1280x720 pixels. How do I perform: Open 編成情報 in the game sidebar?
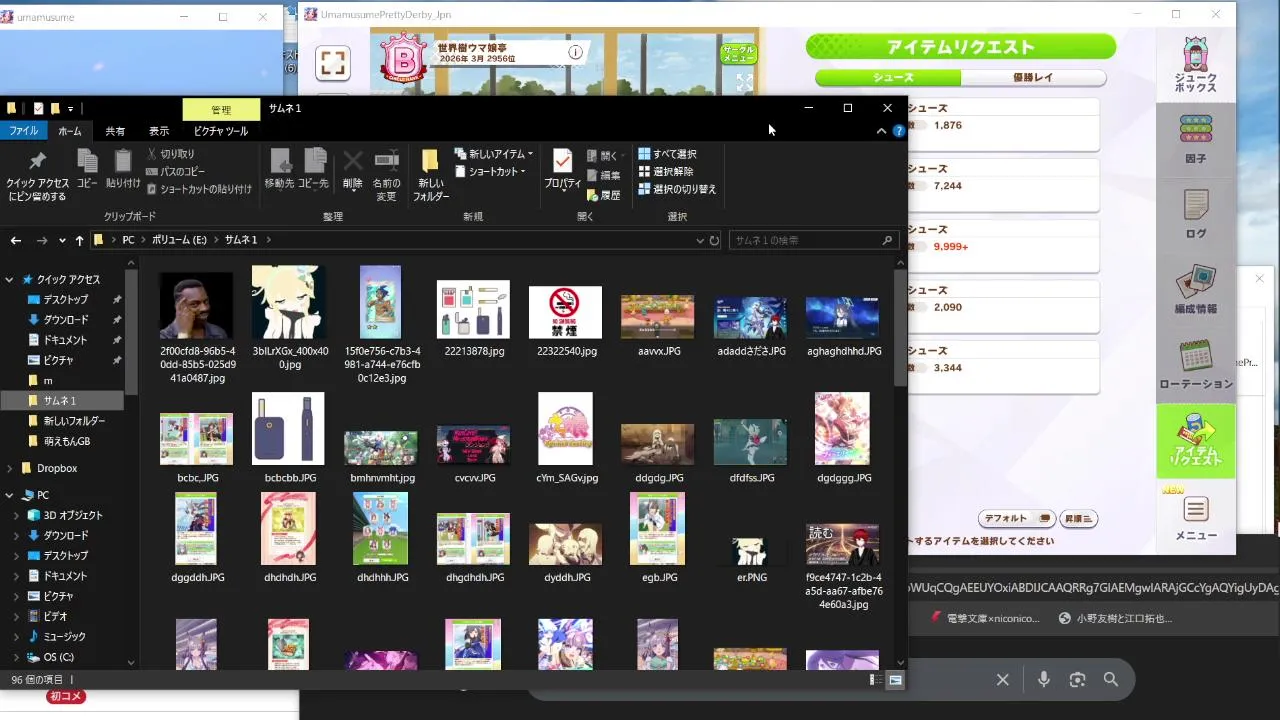click(x=1195, y=289)
